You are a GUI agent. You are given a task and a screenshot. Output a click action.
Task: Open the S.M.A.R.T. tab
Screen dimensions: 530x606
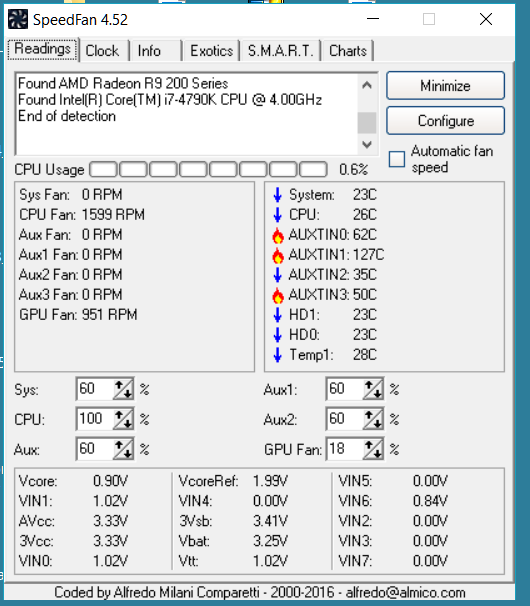pos(280,51)
